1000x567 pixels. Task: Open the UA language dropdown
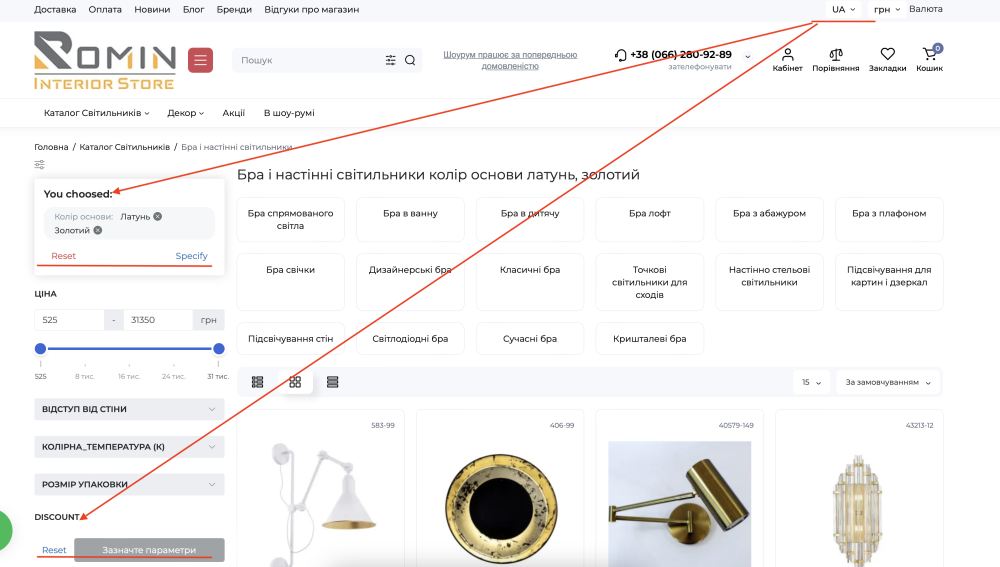[x=843, y=10]
